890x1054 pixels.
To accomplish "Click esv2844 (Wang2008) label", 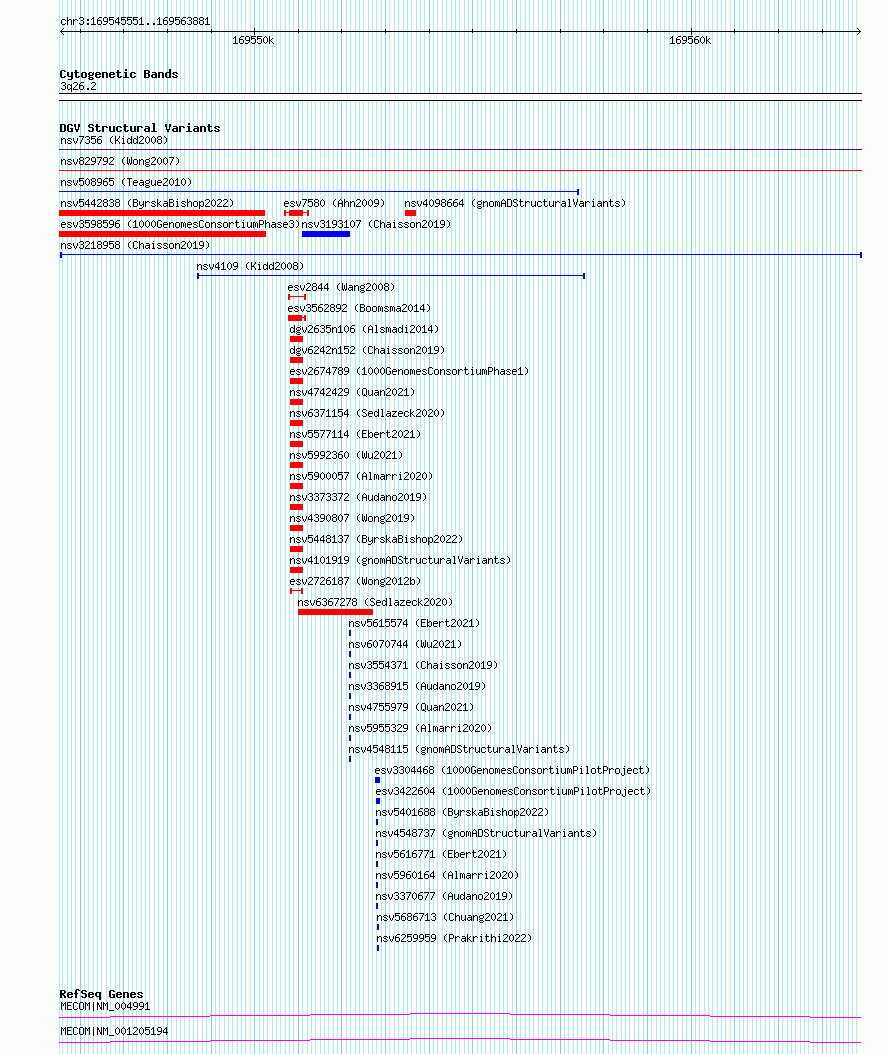I will 341,287.
